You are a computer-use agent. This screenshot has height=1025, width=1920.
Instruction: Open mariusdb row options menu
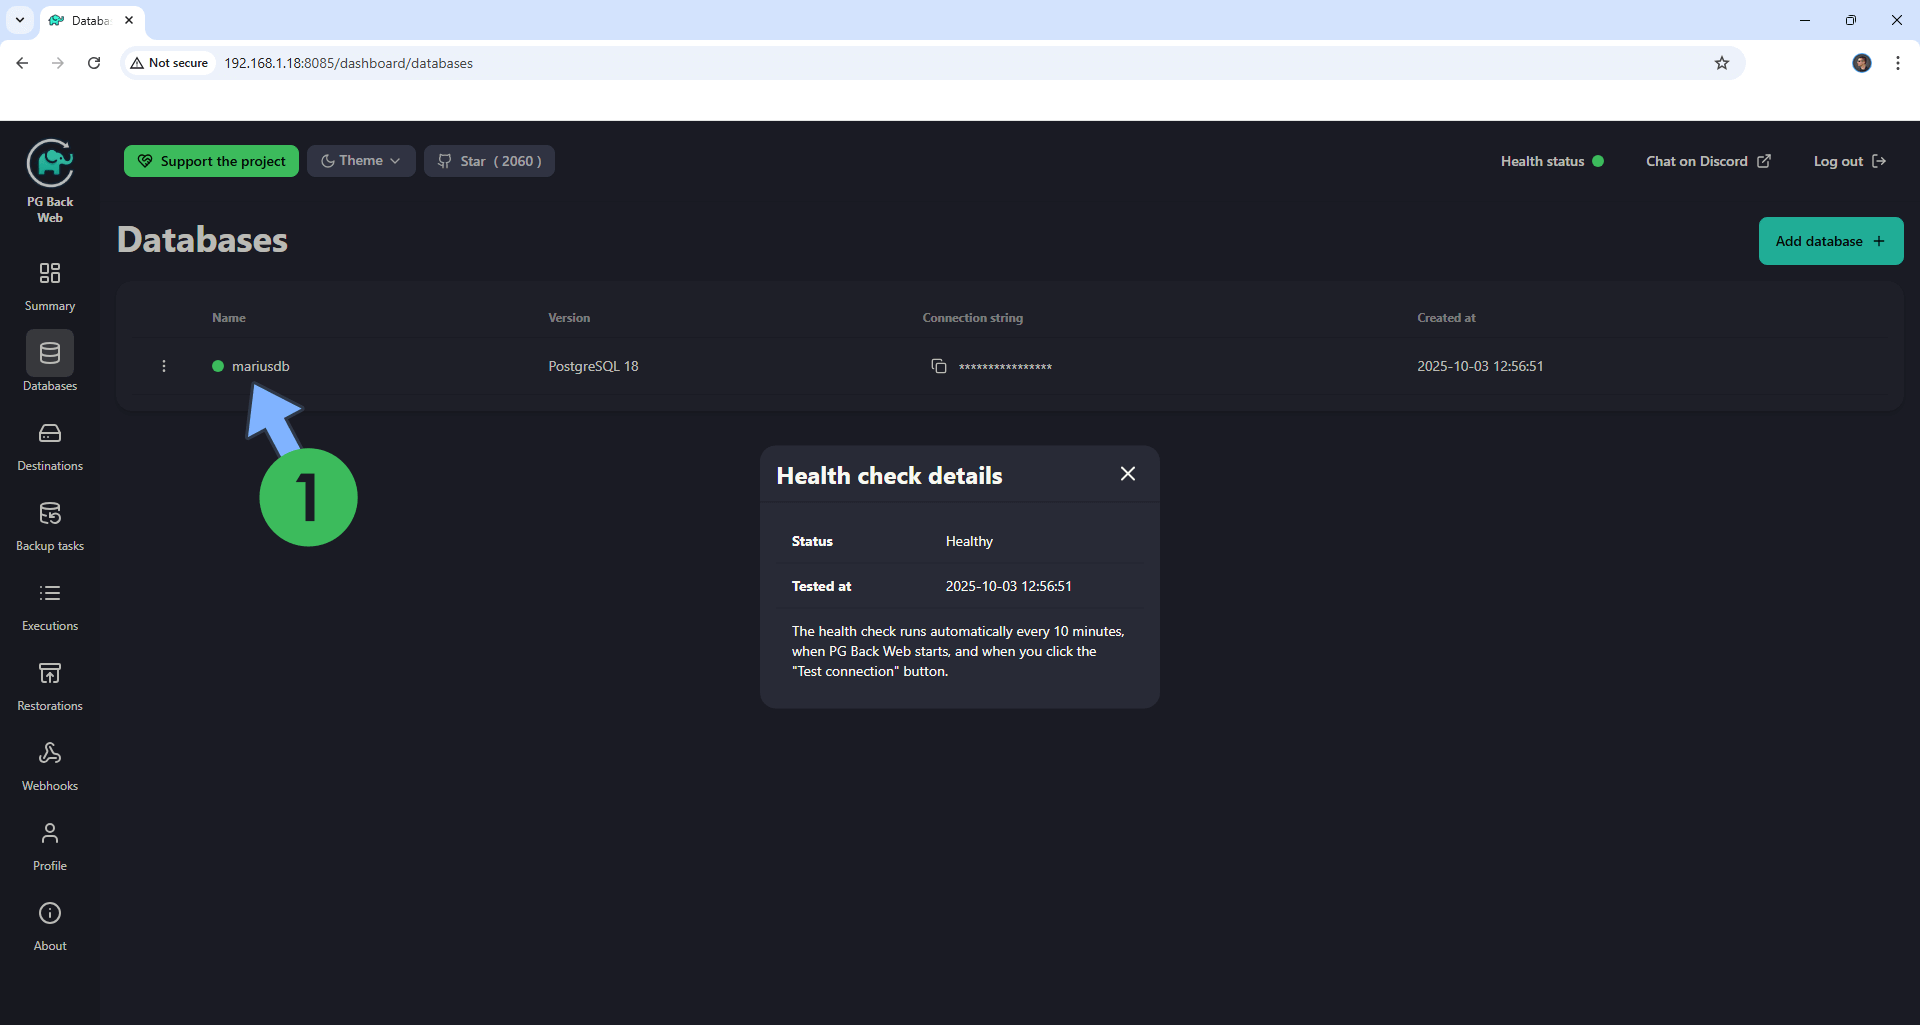[x=164, y=366]
